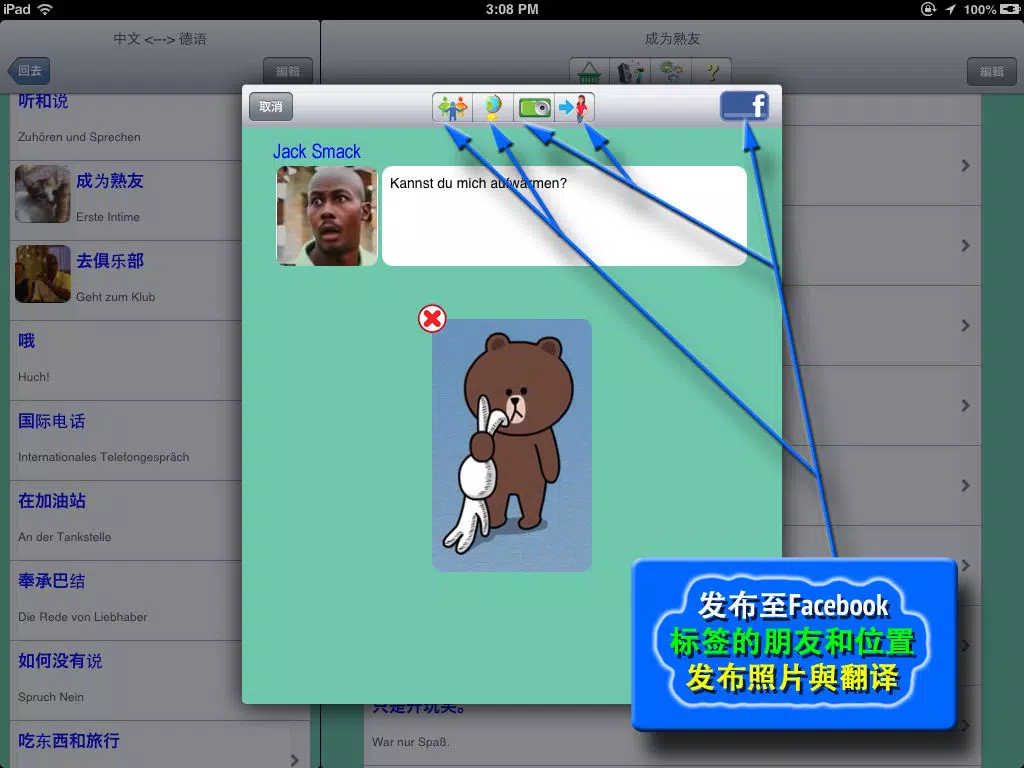
Task: Open the 成为熟友 Erste Intime category
Action: [x=126, y=200]
